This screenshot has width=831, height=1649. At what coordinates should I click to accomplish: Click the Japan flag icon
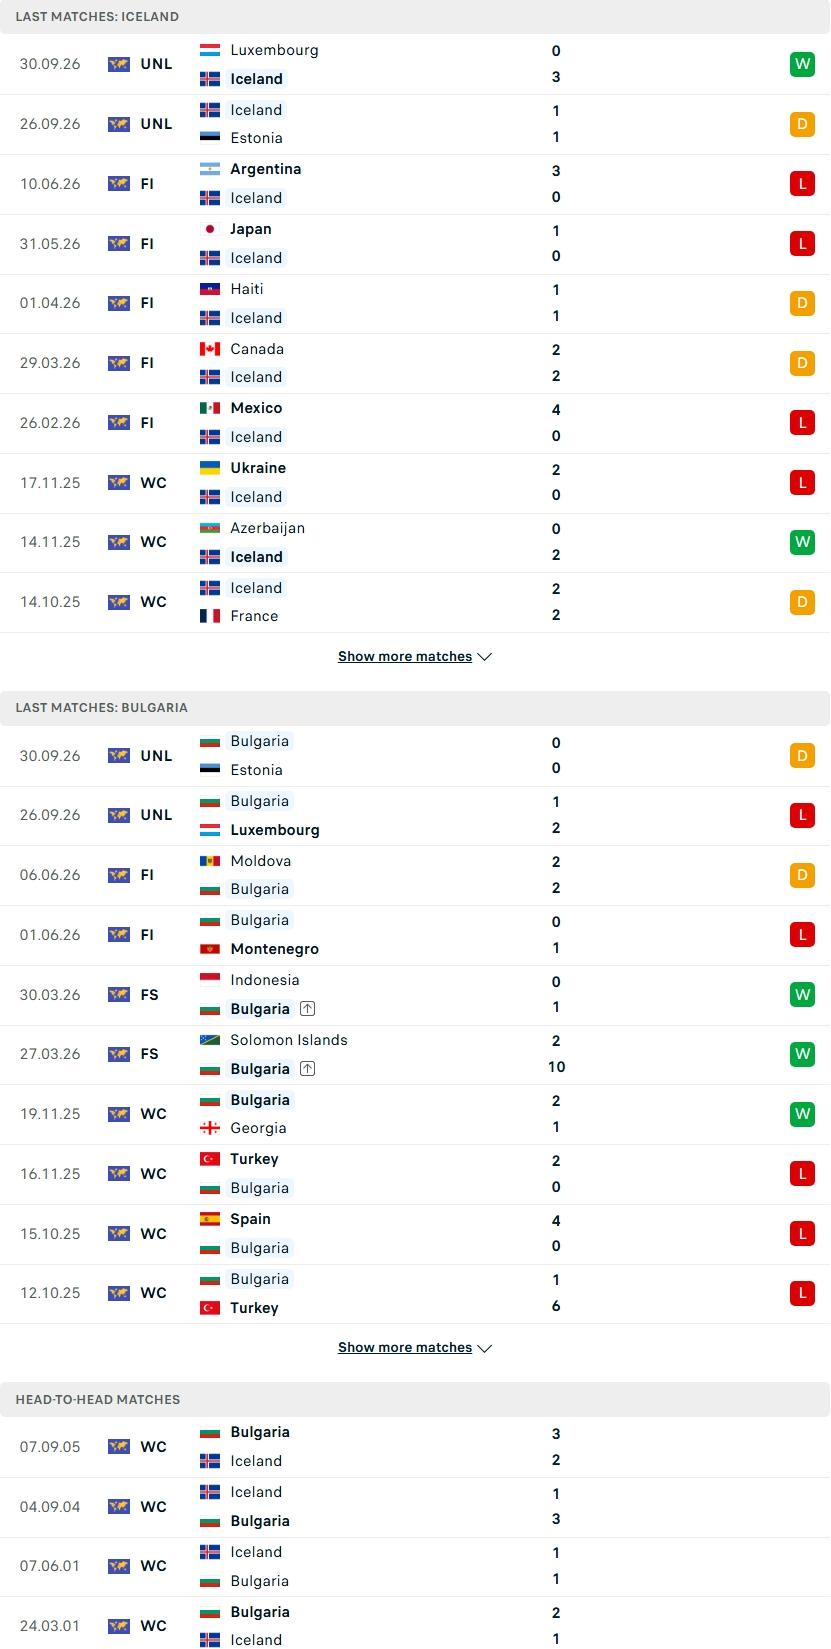(x=210, y=229)
